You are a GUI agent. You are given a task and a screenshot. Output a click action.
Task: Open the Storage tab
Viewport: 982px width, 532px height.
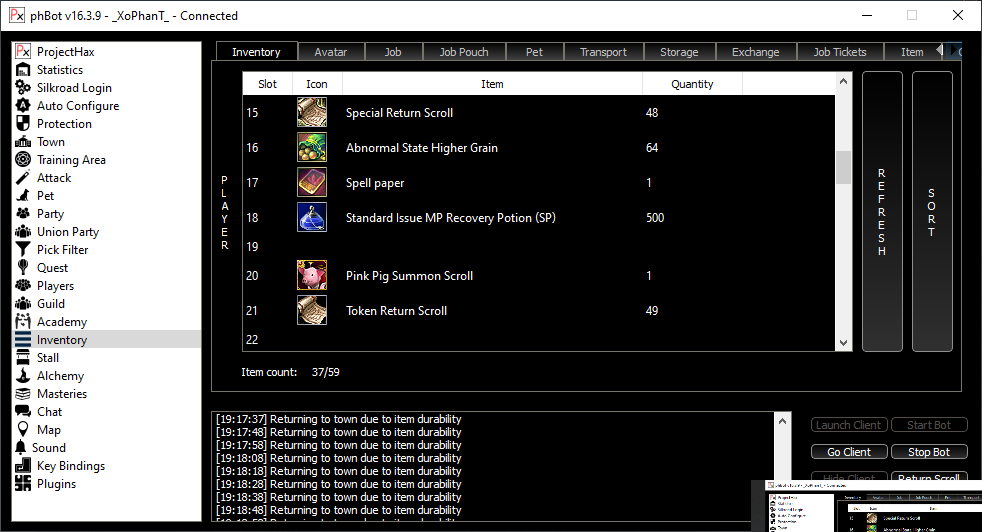tap(679, 52)
